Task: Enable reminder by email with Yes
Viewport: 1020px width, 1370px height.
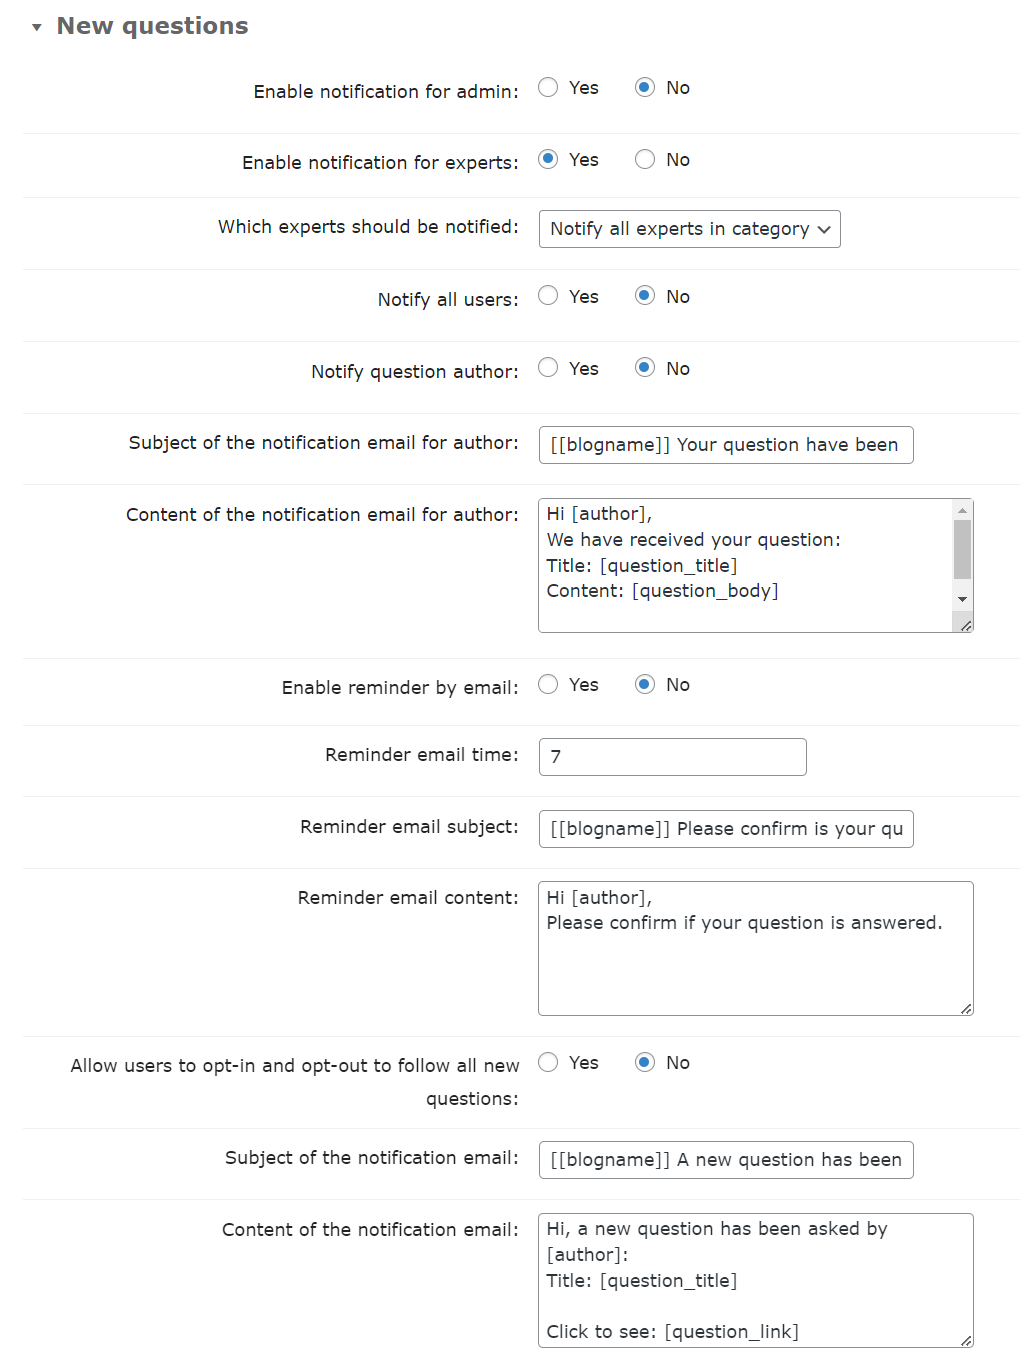Action: [x=548, y=685]
